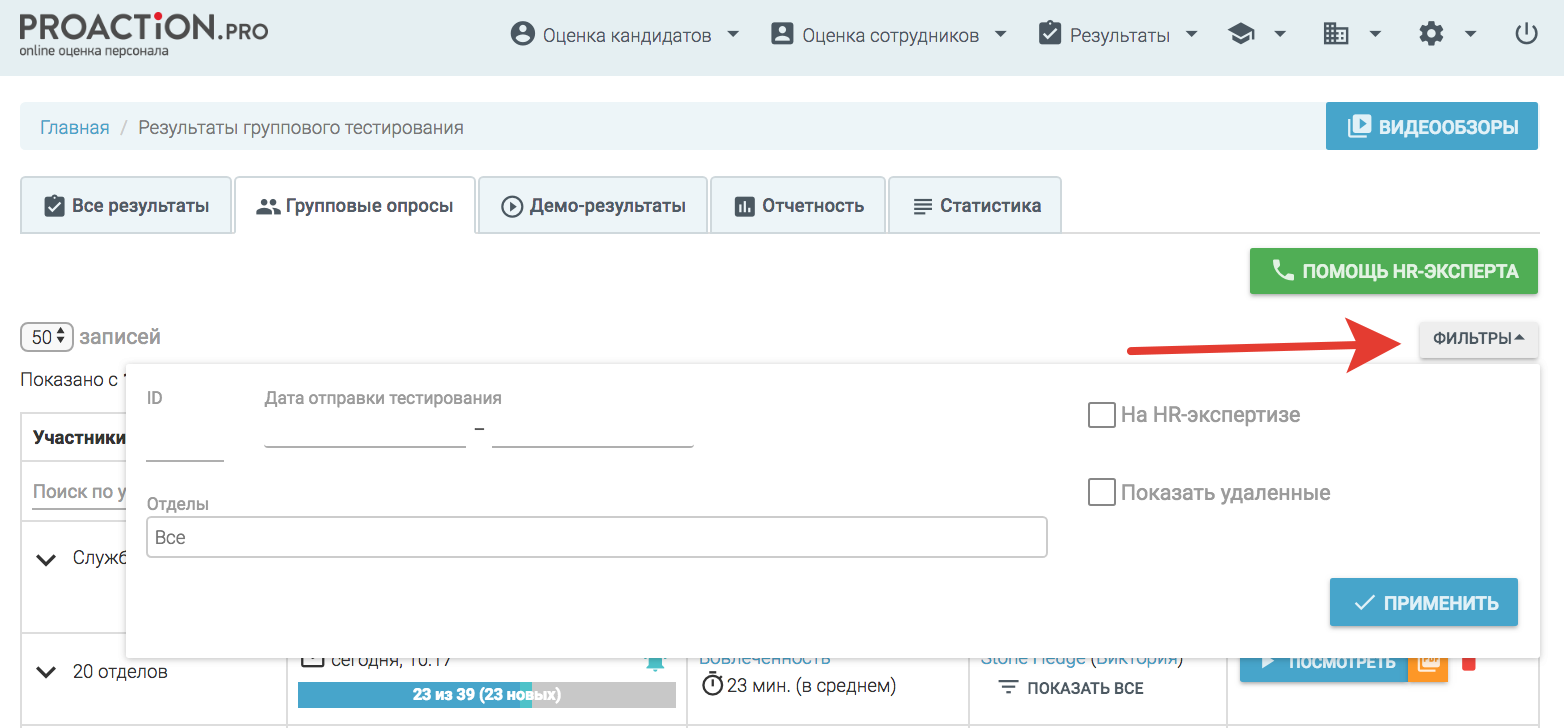
Task: Click ПОКАЗАТЬ ВСЕ filter link
Action: pos(1072,688)
